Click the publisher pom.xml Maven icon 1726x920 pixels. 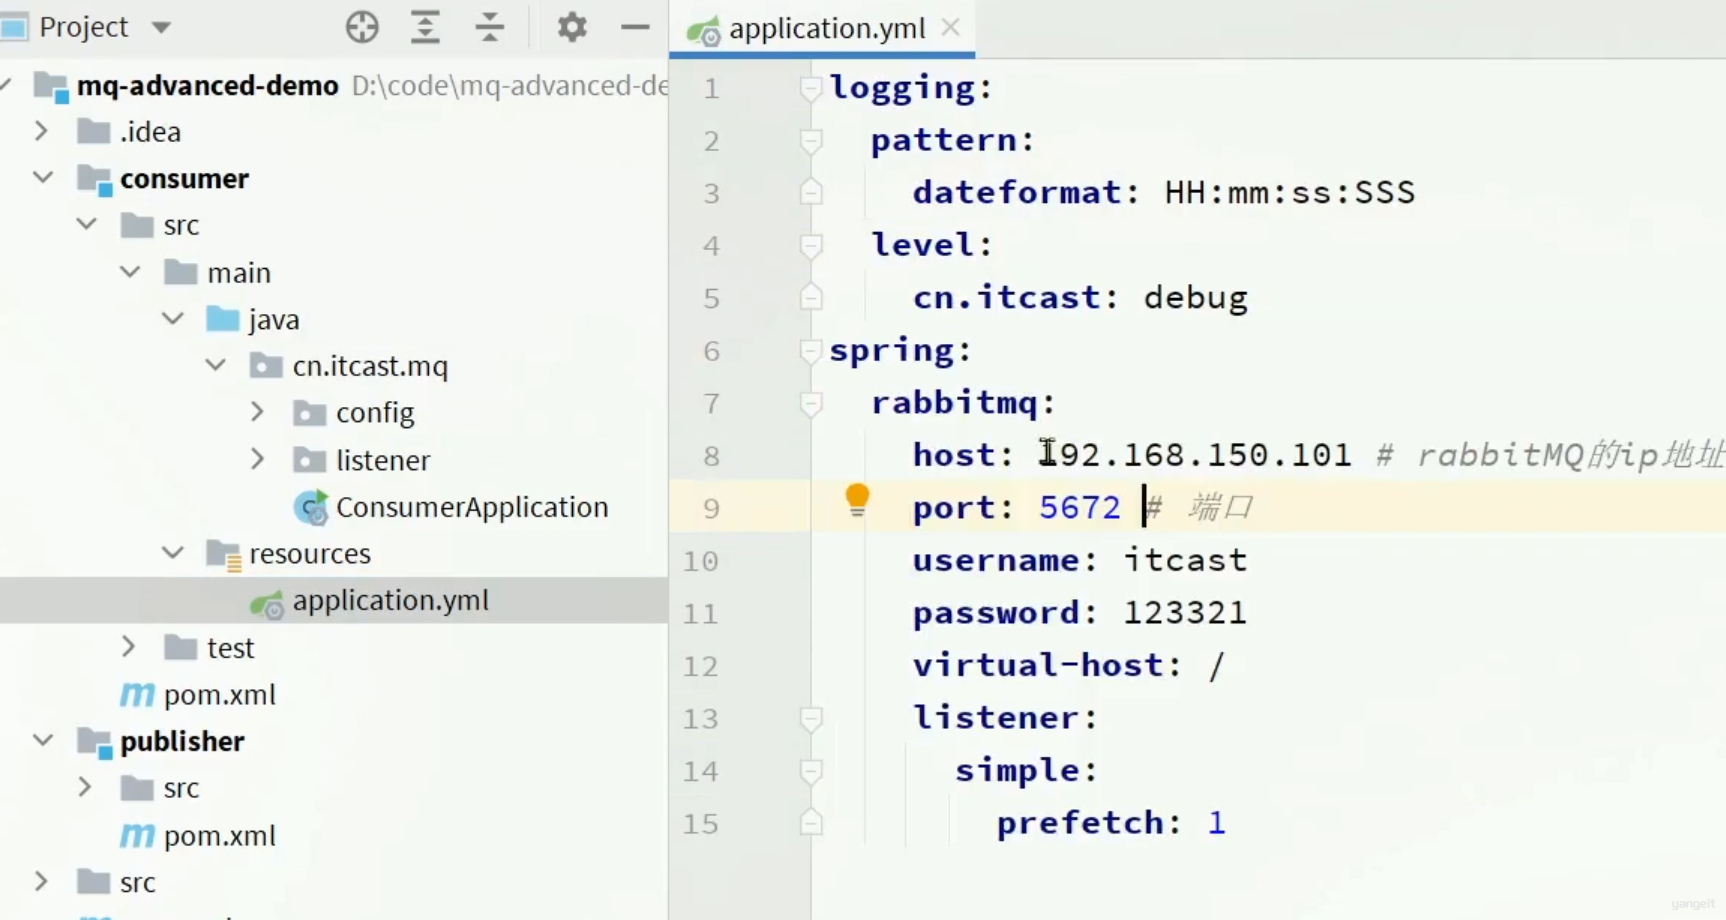(137, 836)
